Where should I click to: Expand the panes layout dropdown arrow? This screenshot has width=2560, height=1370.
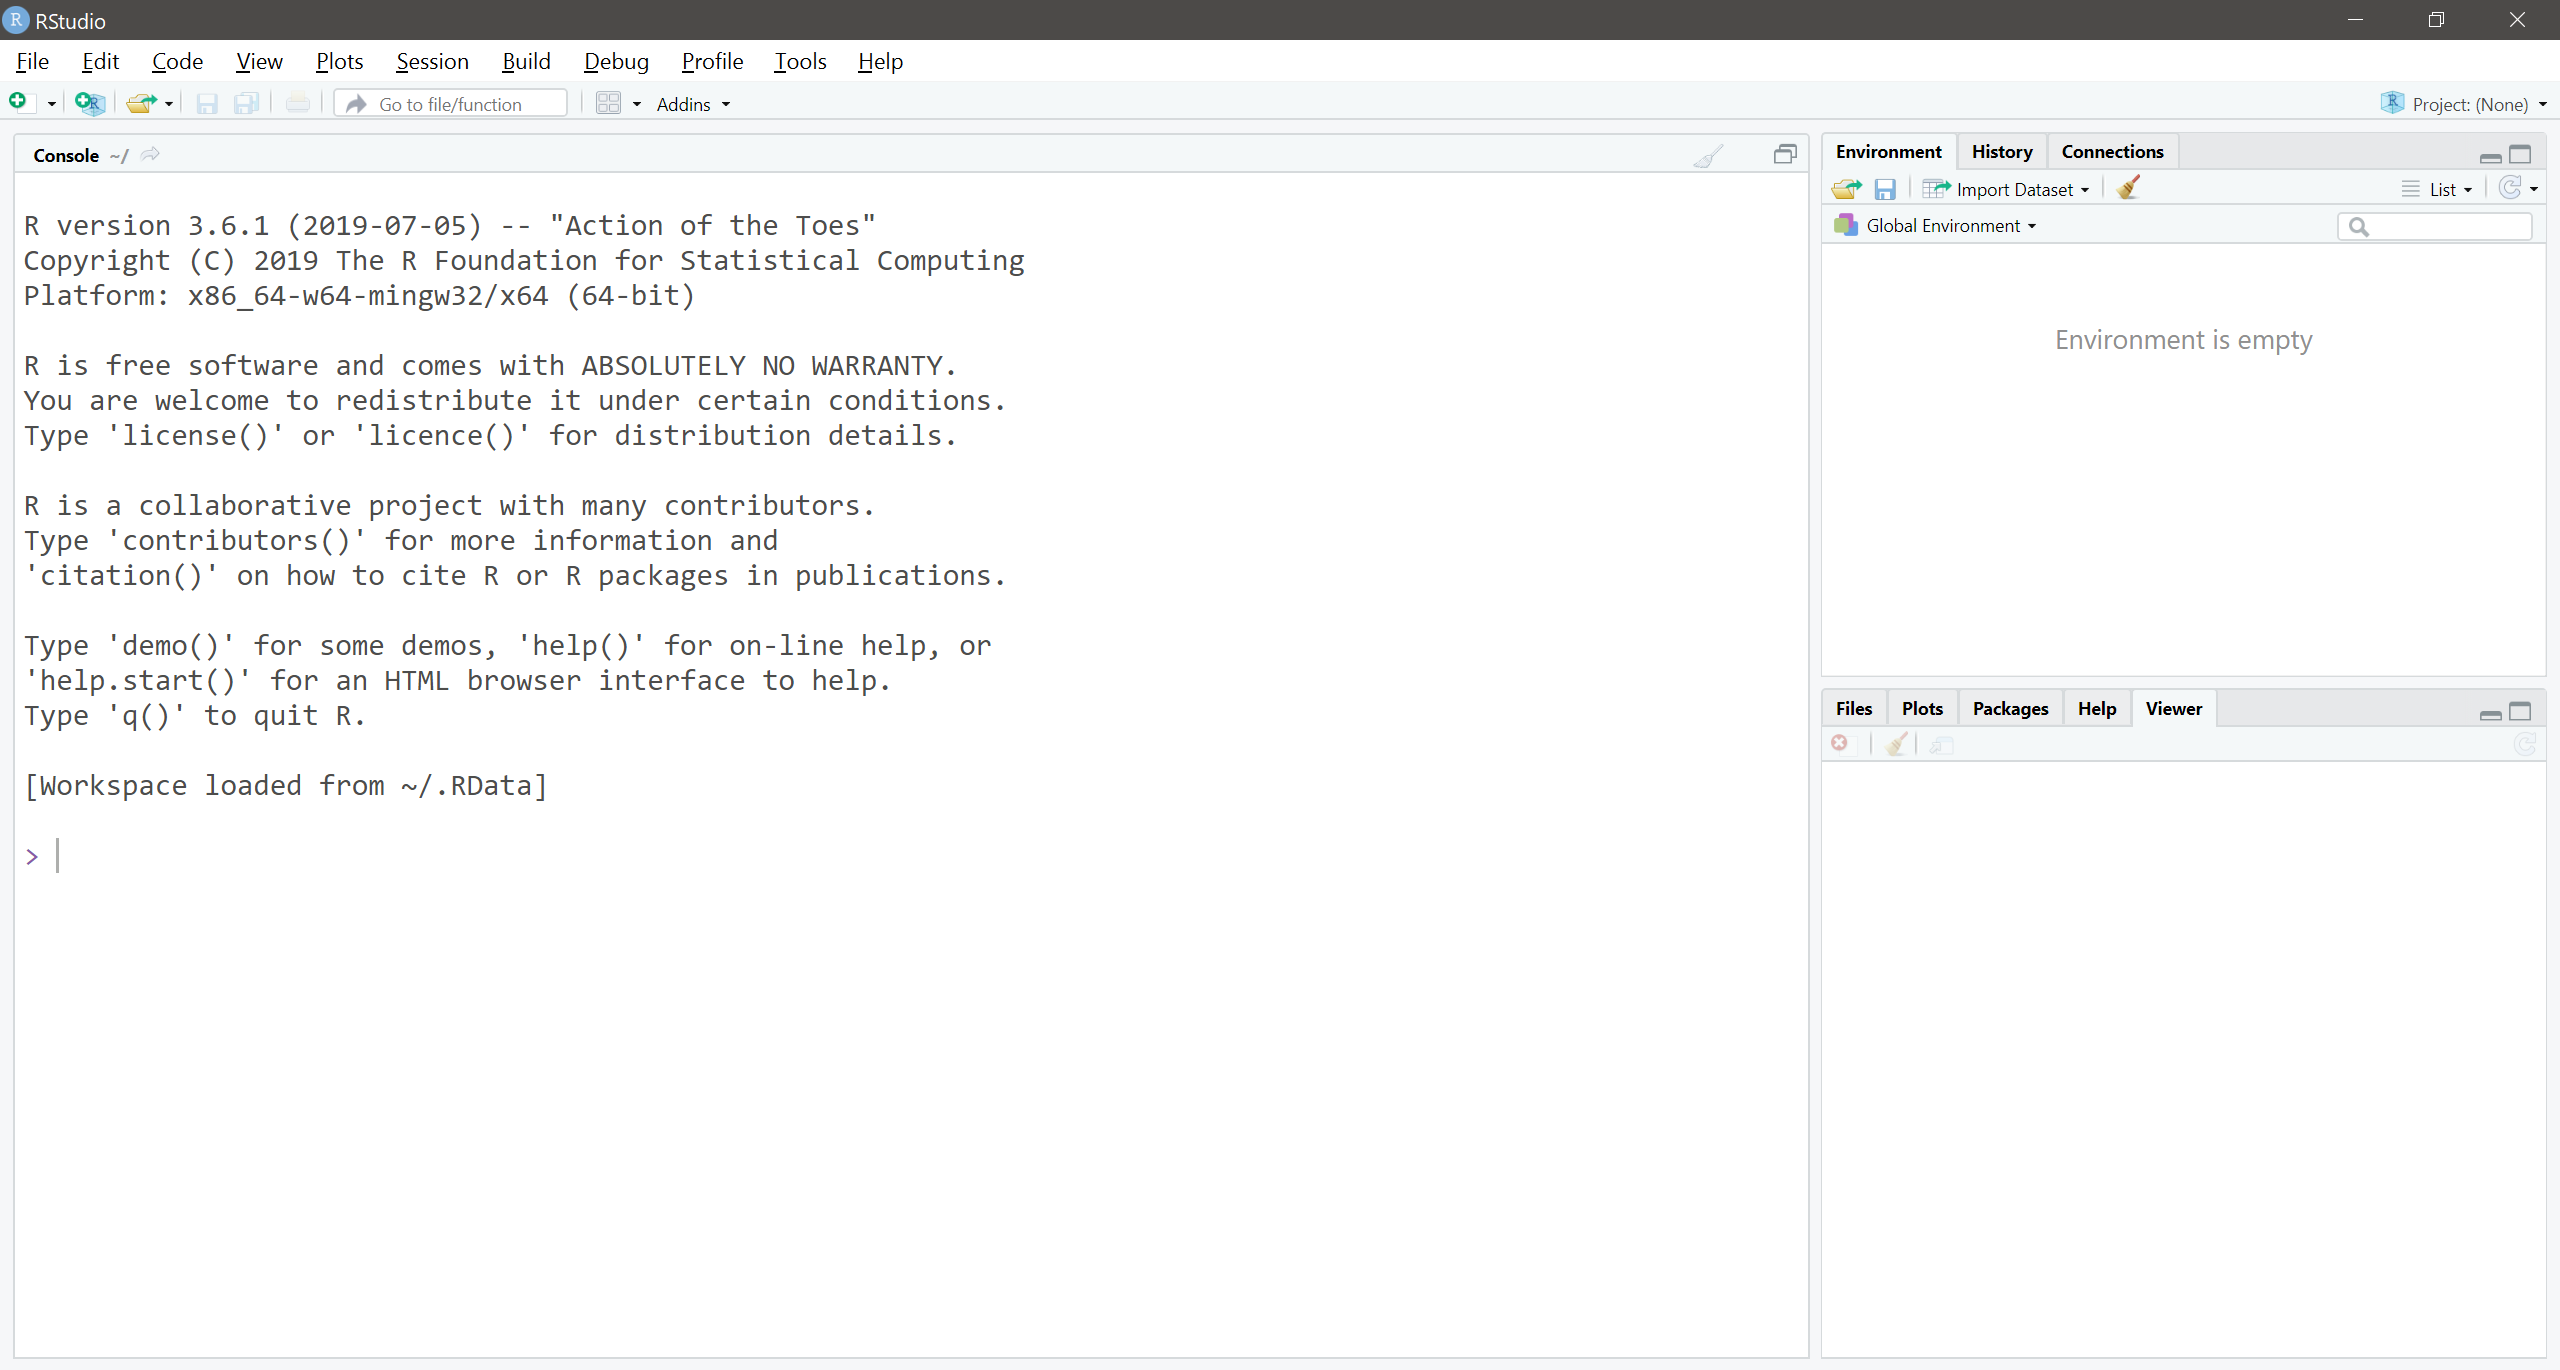click(x=637, y=104)
